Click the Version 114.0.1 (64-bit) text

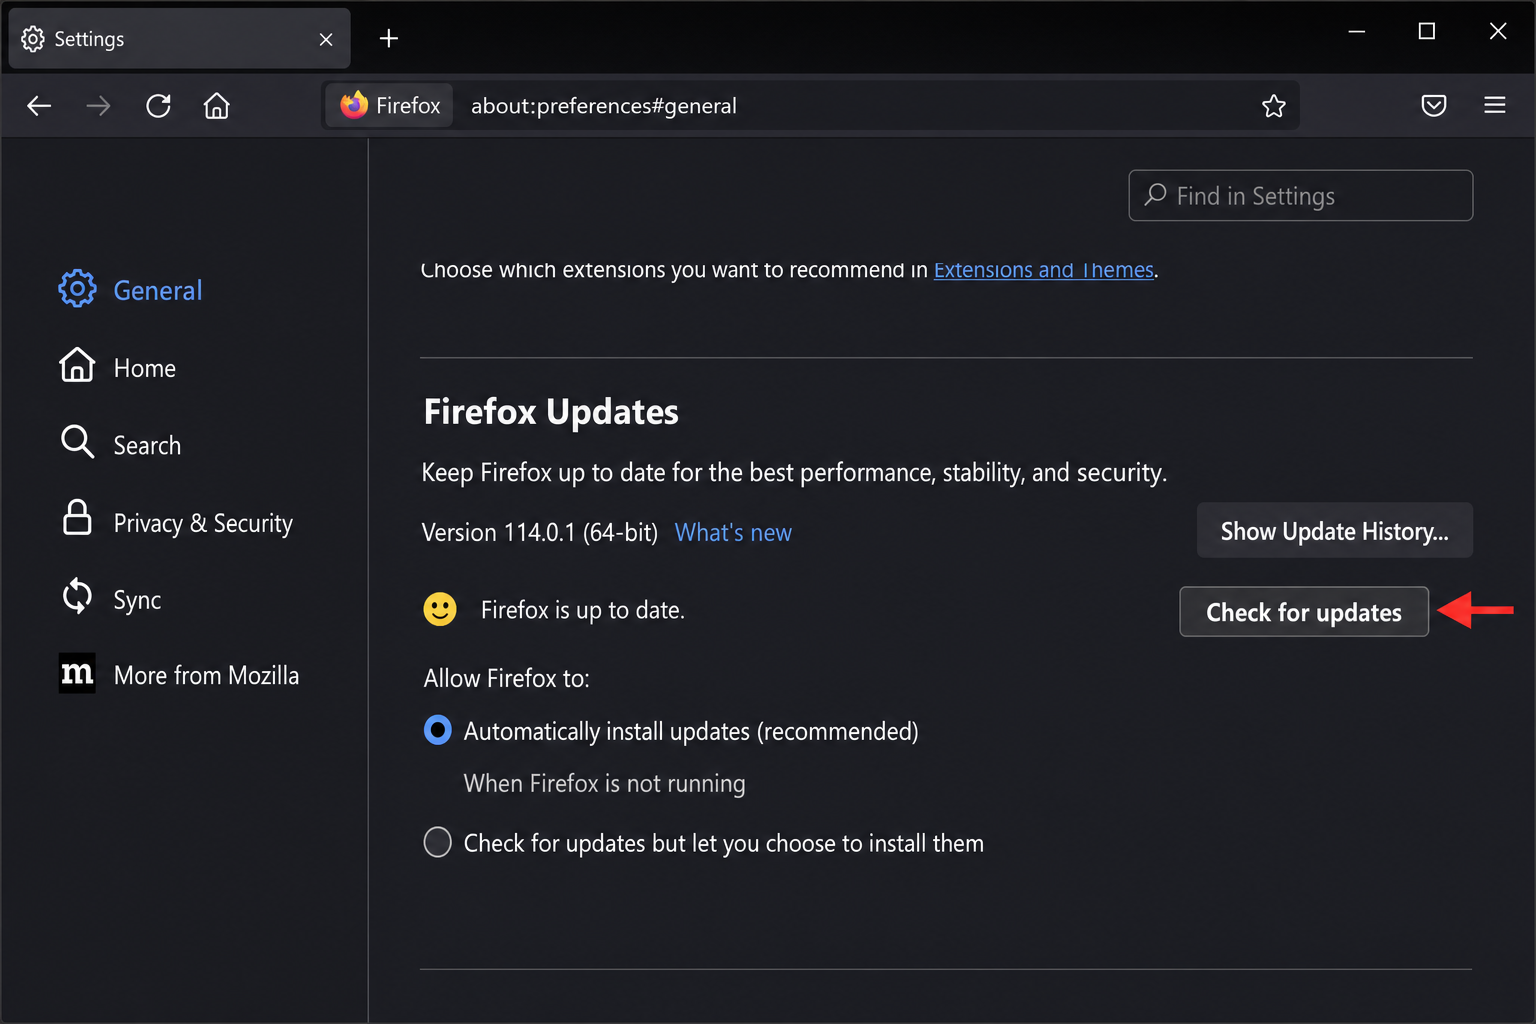click(x=540, y=532)
